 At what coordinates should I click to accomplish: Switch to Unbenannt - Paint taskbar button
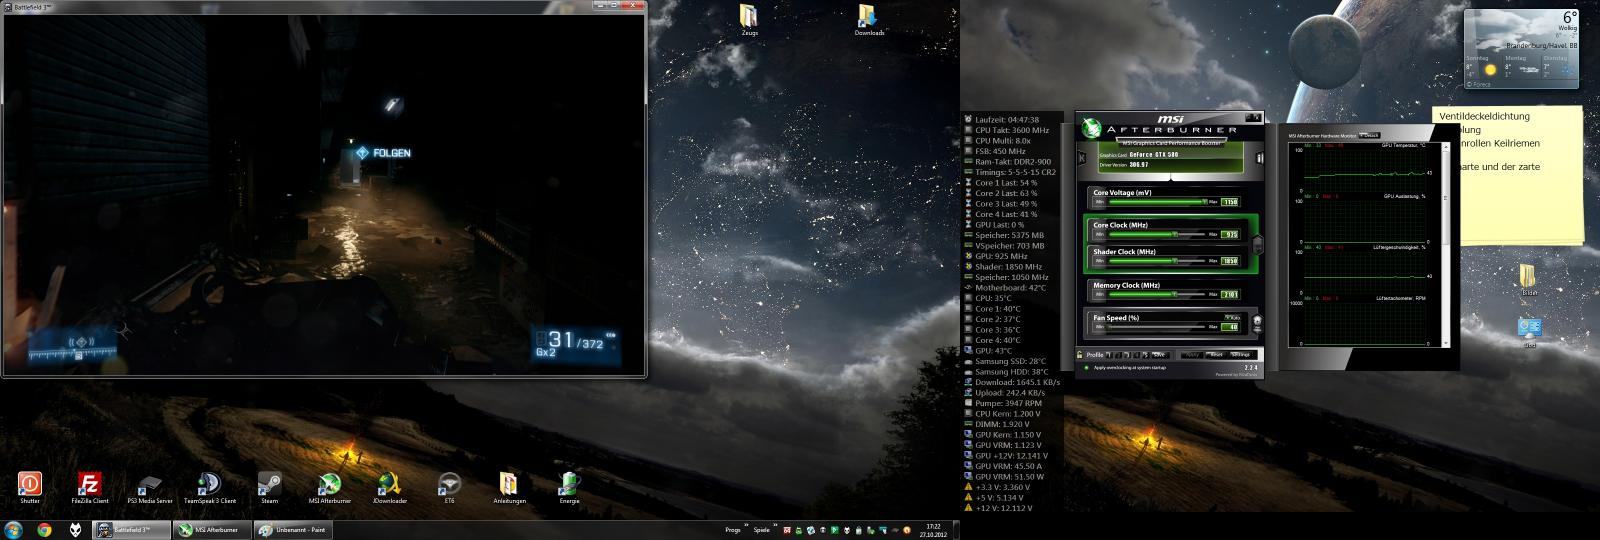click(292, 529)
